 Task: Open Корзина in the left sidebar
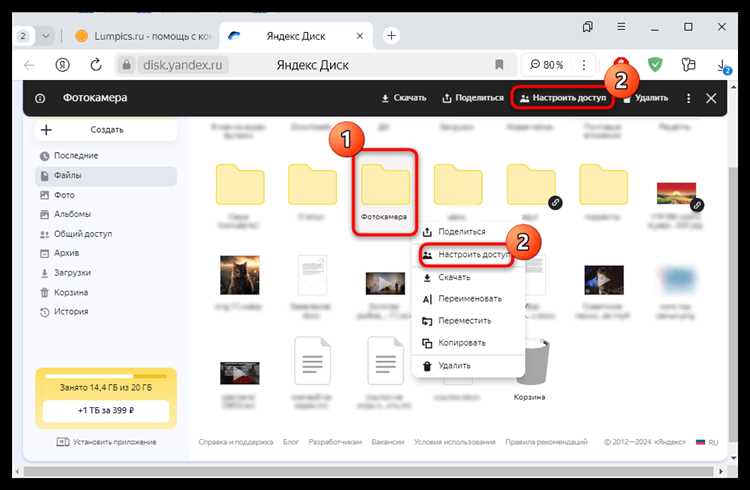tap(71, 292)
